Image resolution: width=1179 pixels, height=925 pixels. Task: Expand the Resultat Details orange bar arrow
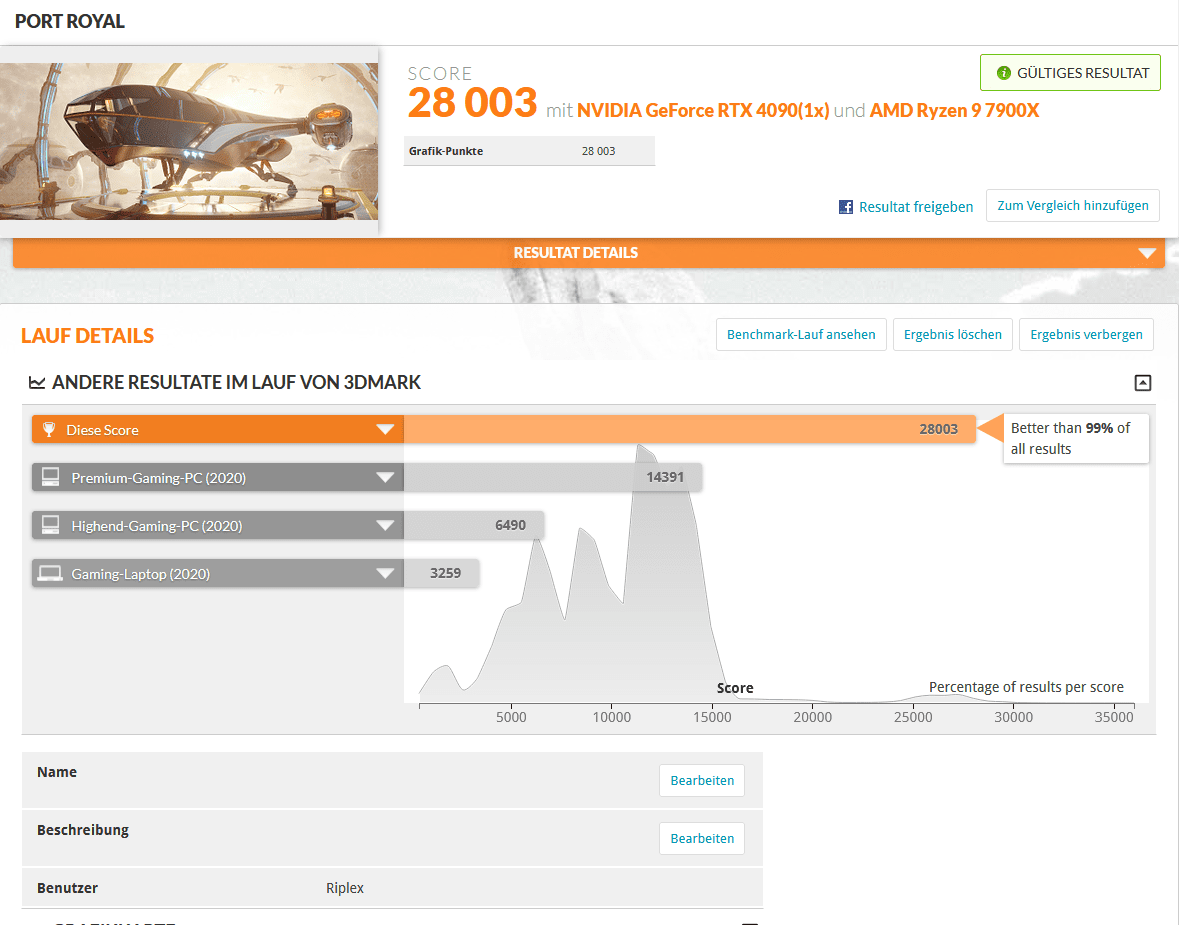1147,253
